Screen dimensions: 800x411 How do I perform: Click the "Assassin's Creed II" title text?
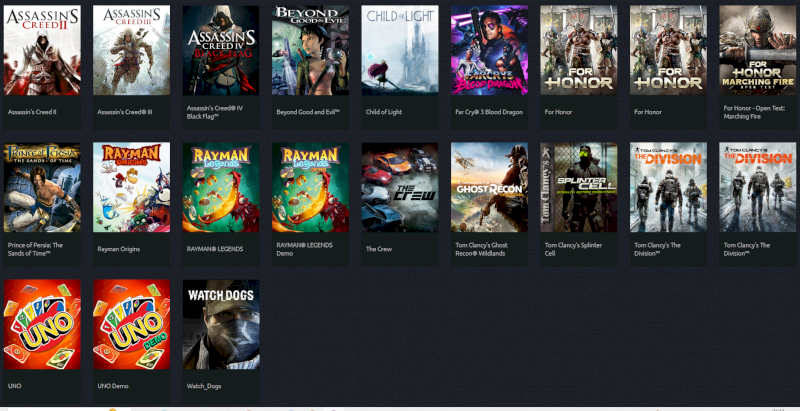click(32, 112)
